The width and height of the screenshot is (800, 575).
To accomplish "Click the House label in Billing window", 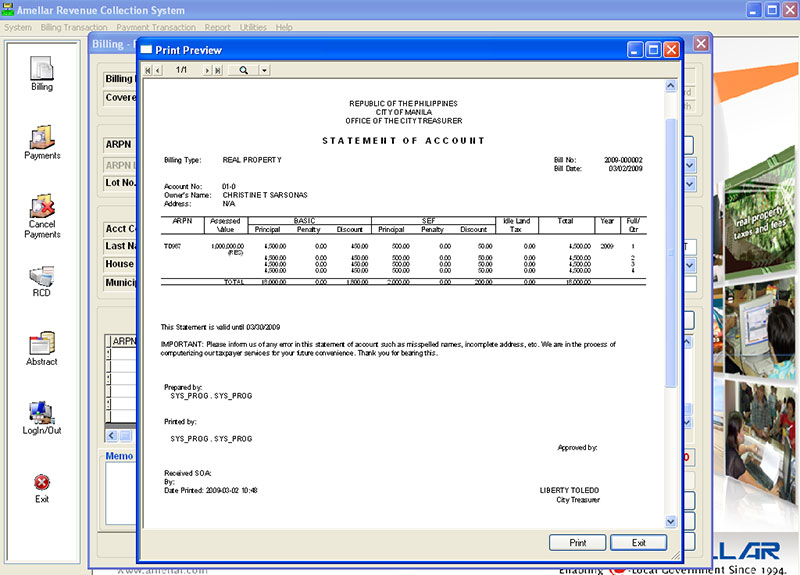I will click(x=119, y=264).
